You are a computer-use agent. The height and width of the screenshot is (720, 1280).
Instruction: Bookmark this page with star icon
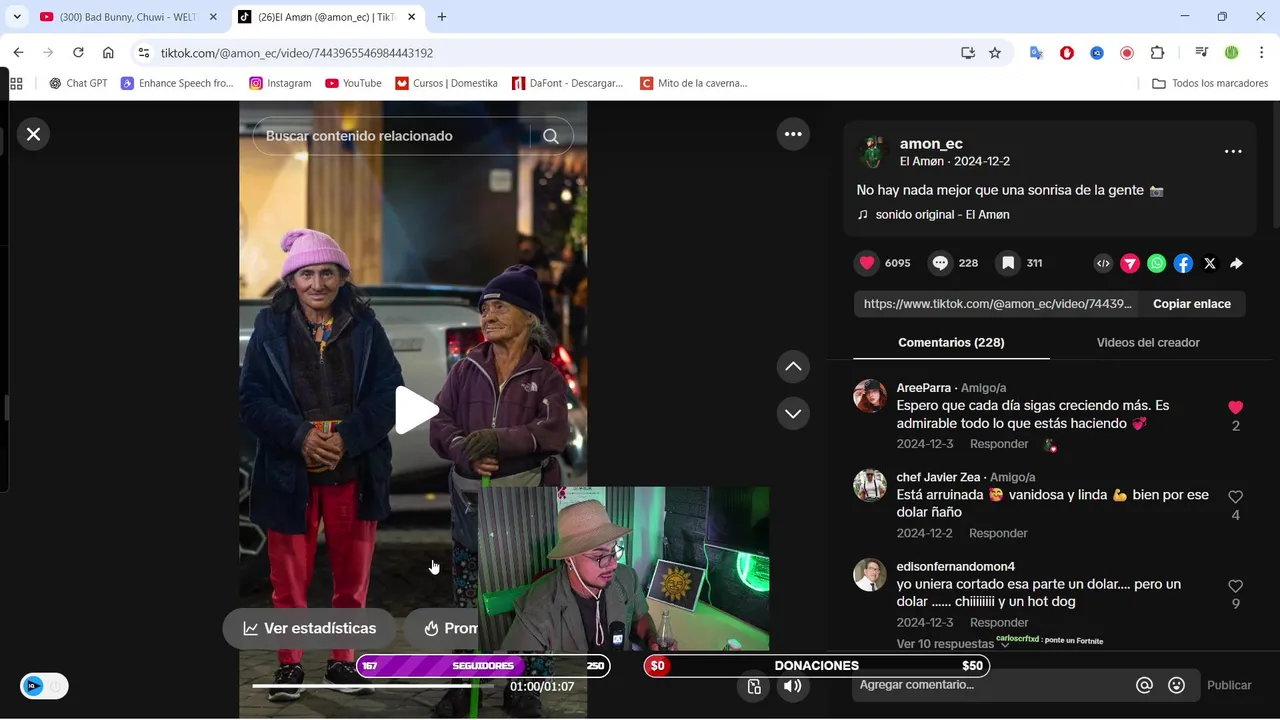(x=995, y=53)
